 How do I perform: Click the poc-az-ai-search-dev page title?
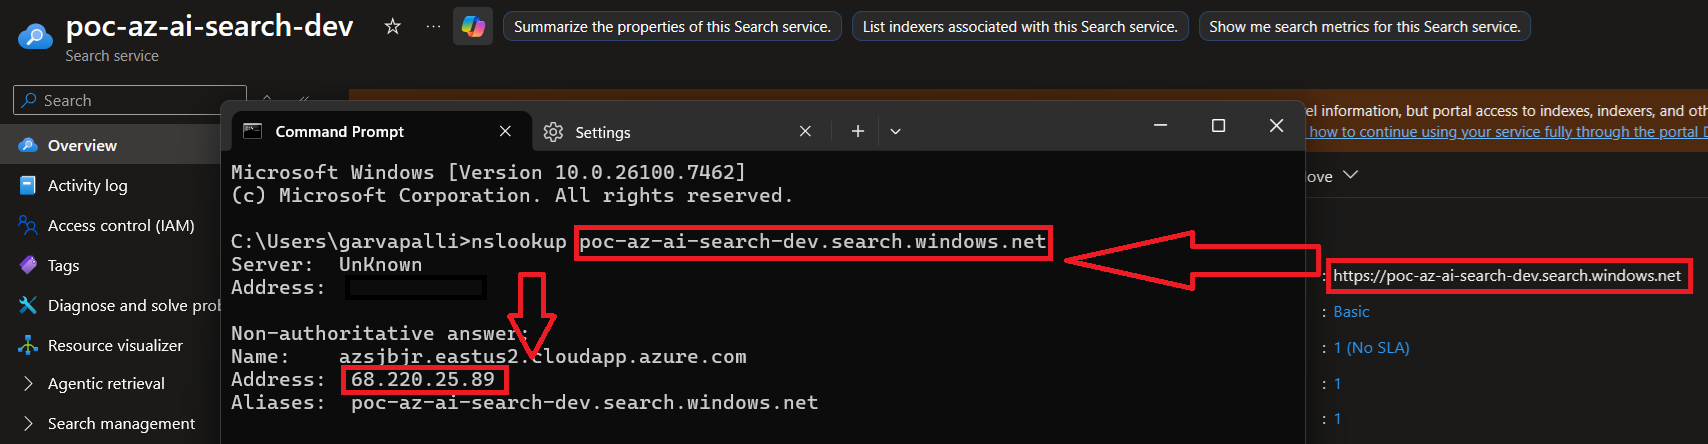[x=209, y=26]
